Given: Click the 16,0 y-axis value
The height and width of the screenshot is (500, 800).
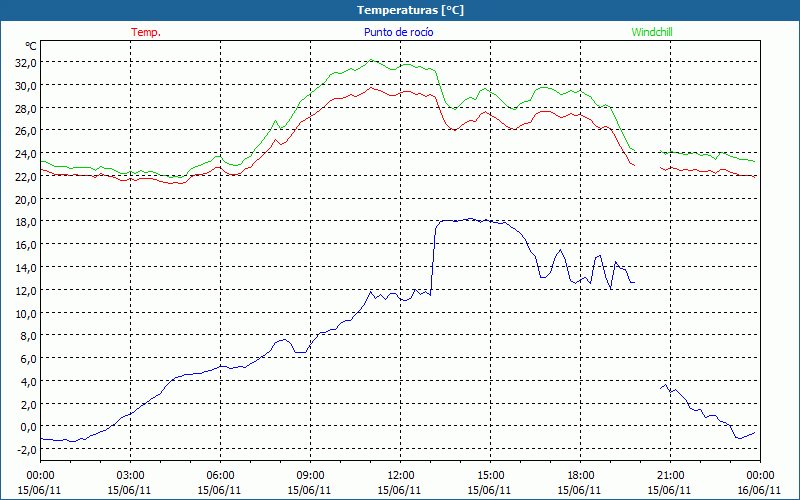Looking at the screenshot, I should 26,245.
